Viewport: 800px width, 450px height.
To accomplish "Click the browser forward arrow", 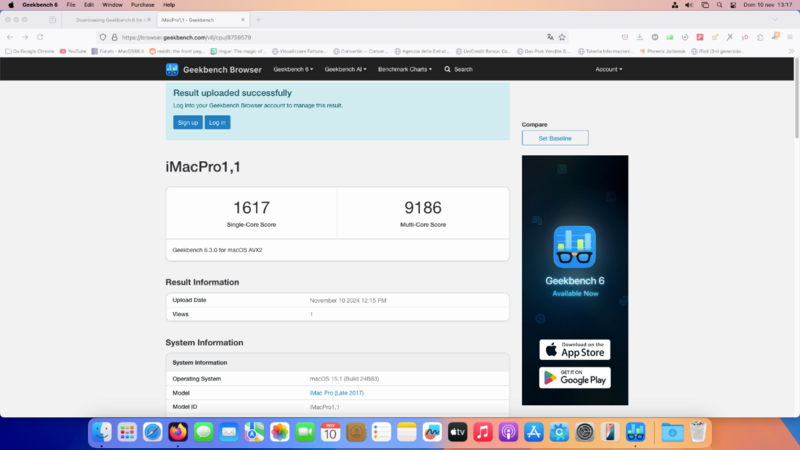I will (25, 37).
